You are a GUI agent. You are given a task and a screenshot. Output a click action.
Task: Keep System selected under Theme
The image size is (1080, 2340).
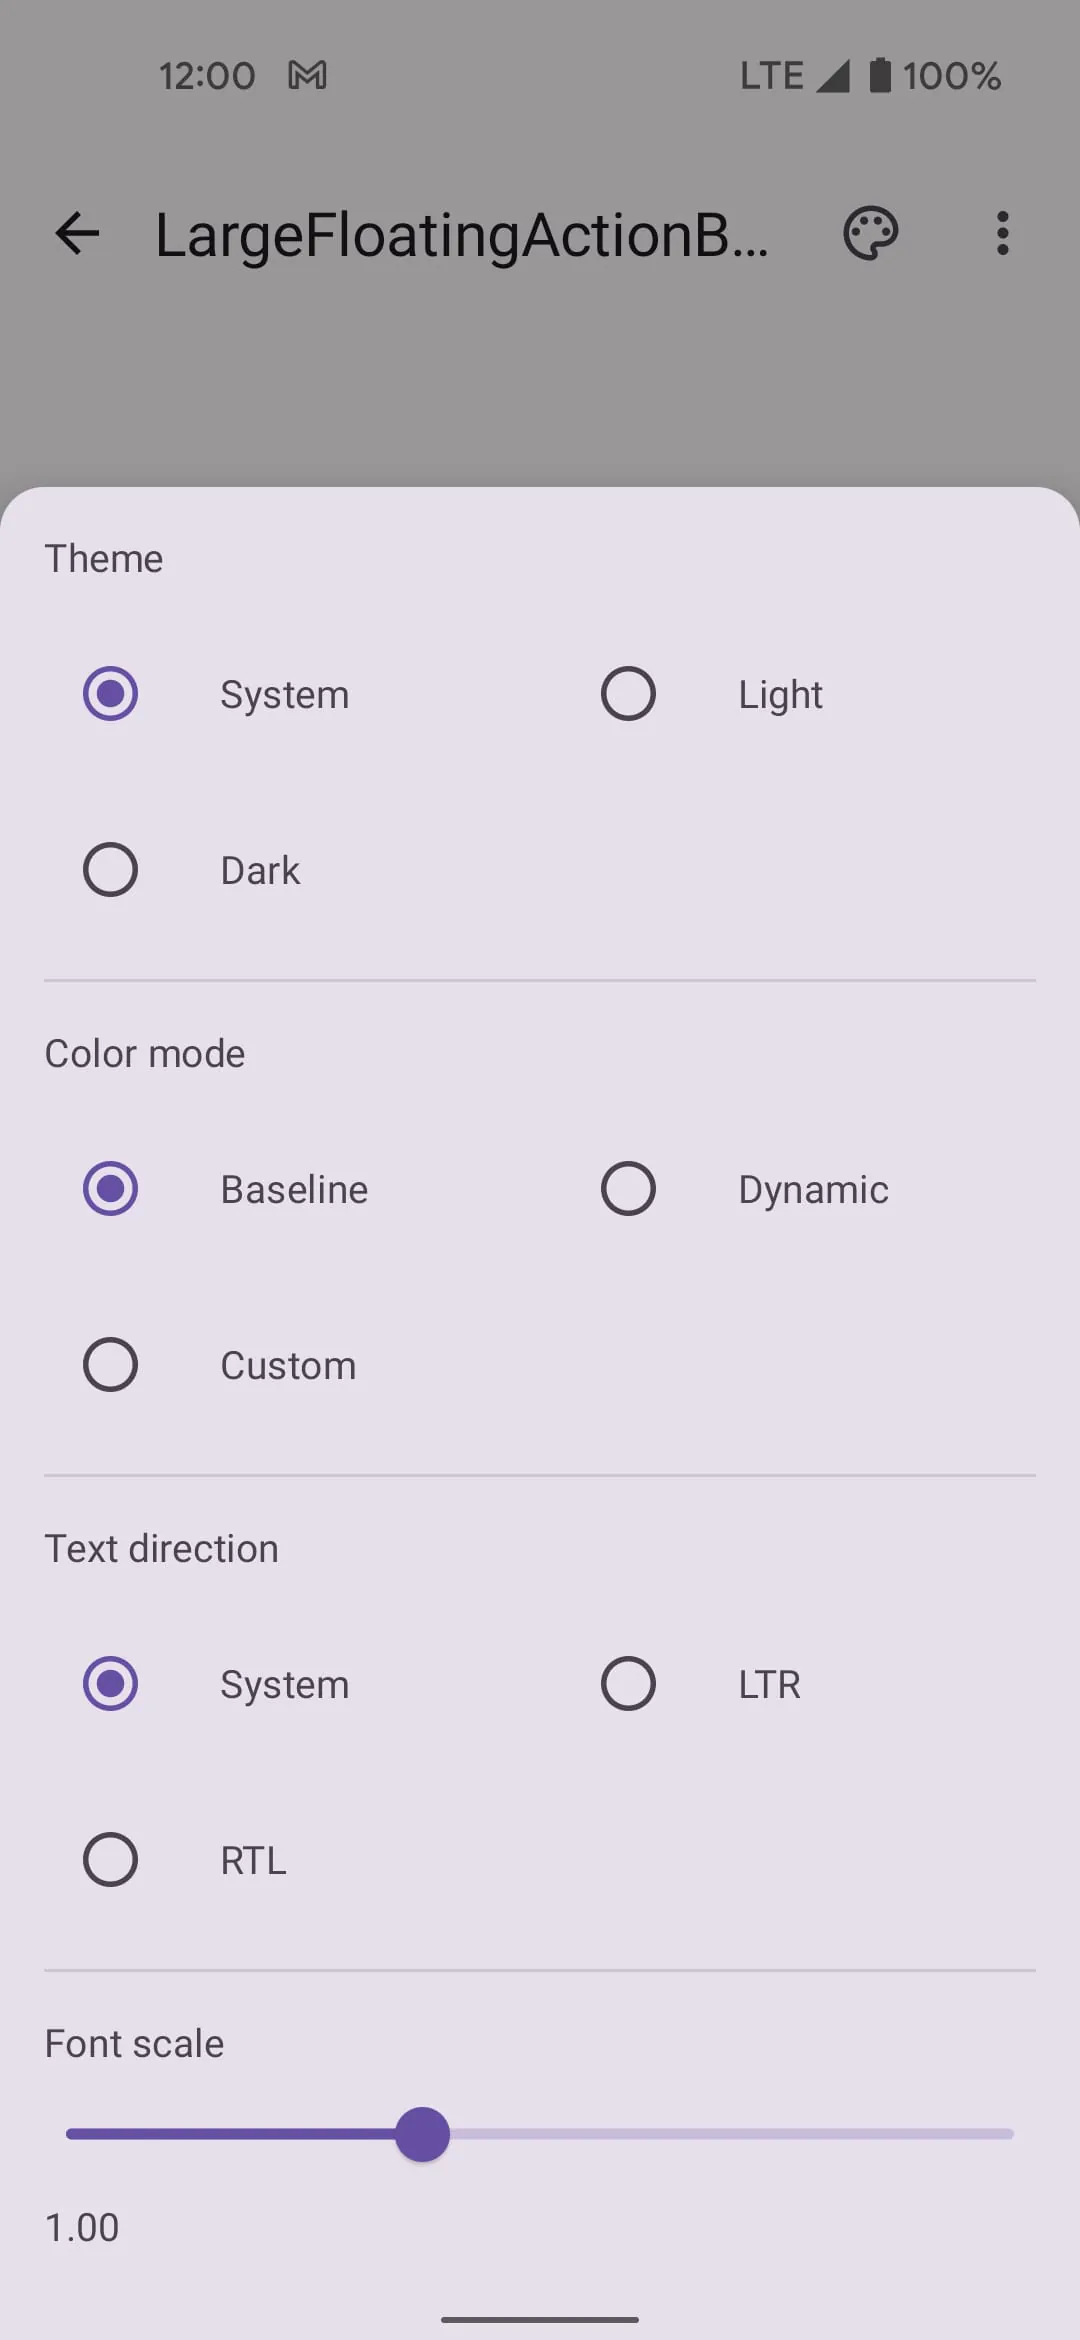[110, 693]
